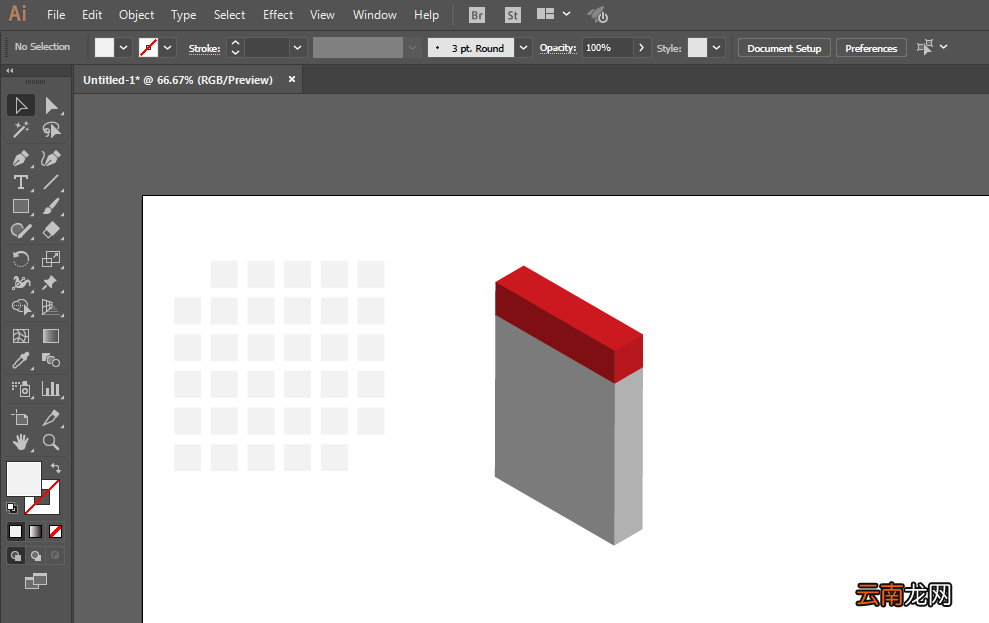
Task: Set paint mode to Gradient
Action: (35, 532)
